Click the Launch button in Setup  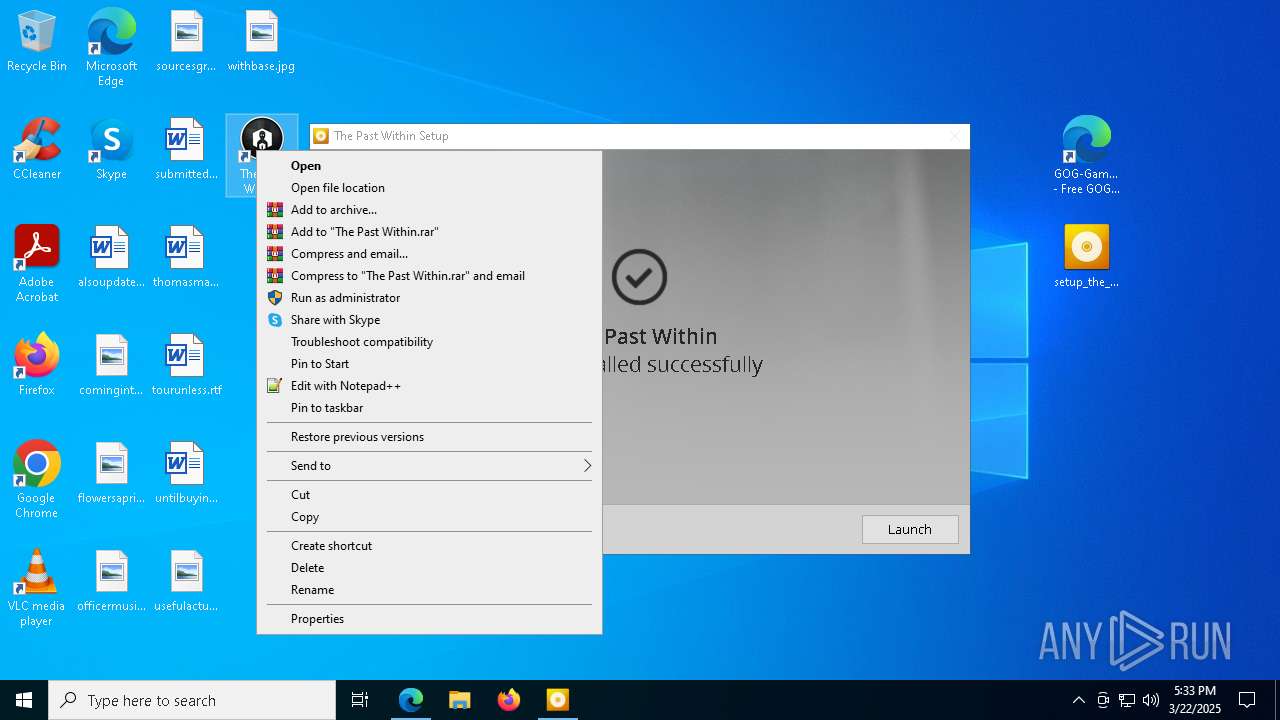click(x=910, y=529)
